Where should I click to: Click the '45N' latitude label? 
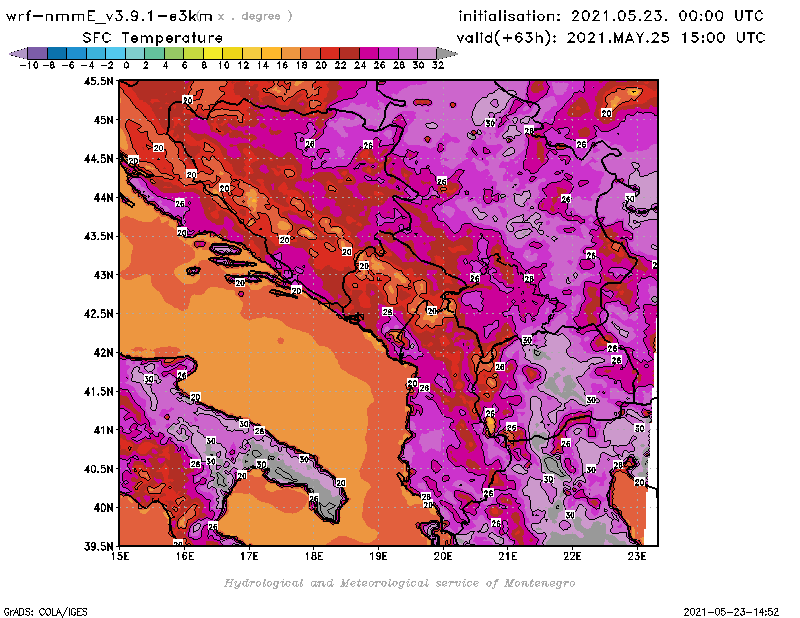[103, 120]
